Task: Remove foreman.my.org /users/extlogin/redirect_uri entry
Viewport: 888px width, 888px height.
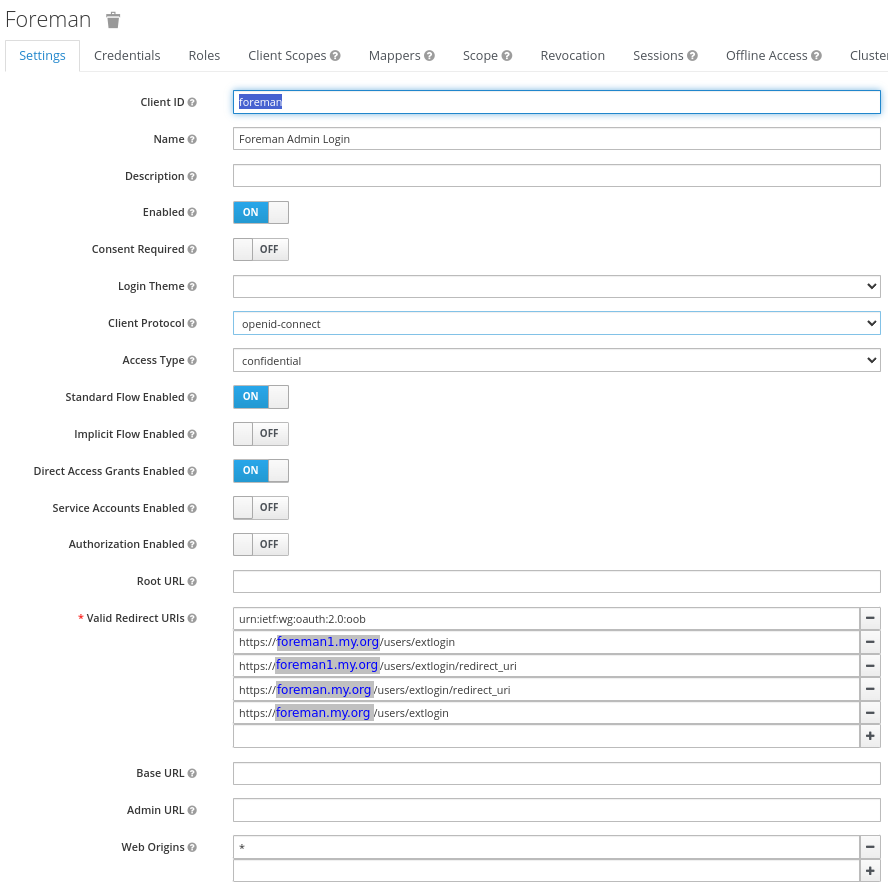Action: tap(870, 690)
